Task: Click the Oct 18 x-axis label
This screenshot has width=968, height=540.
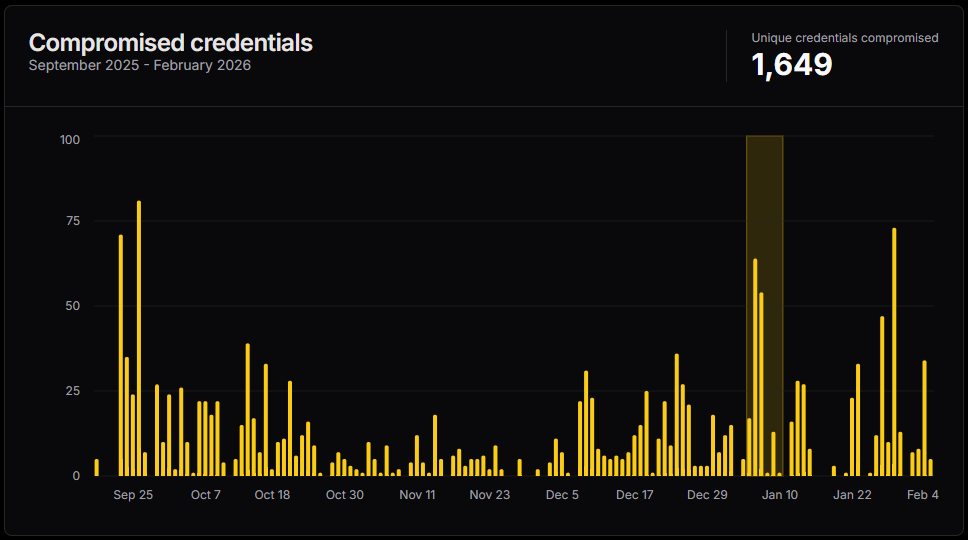Action: click(272, 495)
